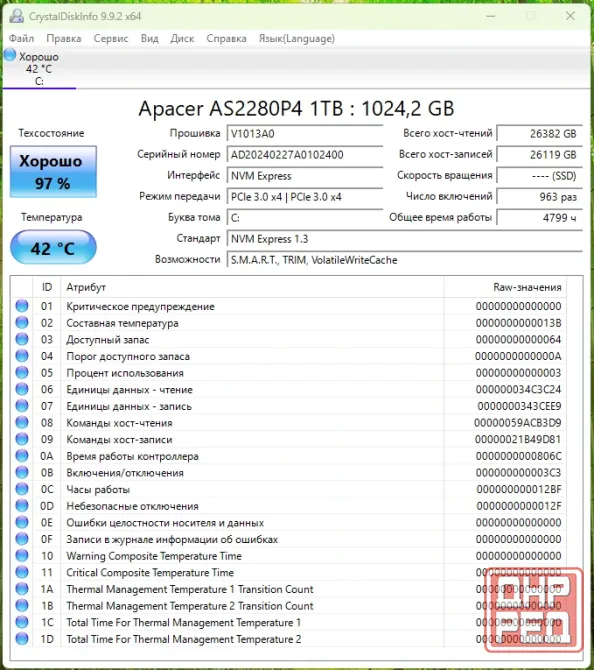
Task: Click the status orb for Команды хост-записи row
Action: click(x=22, y=439)
